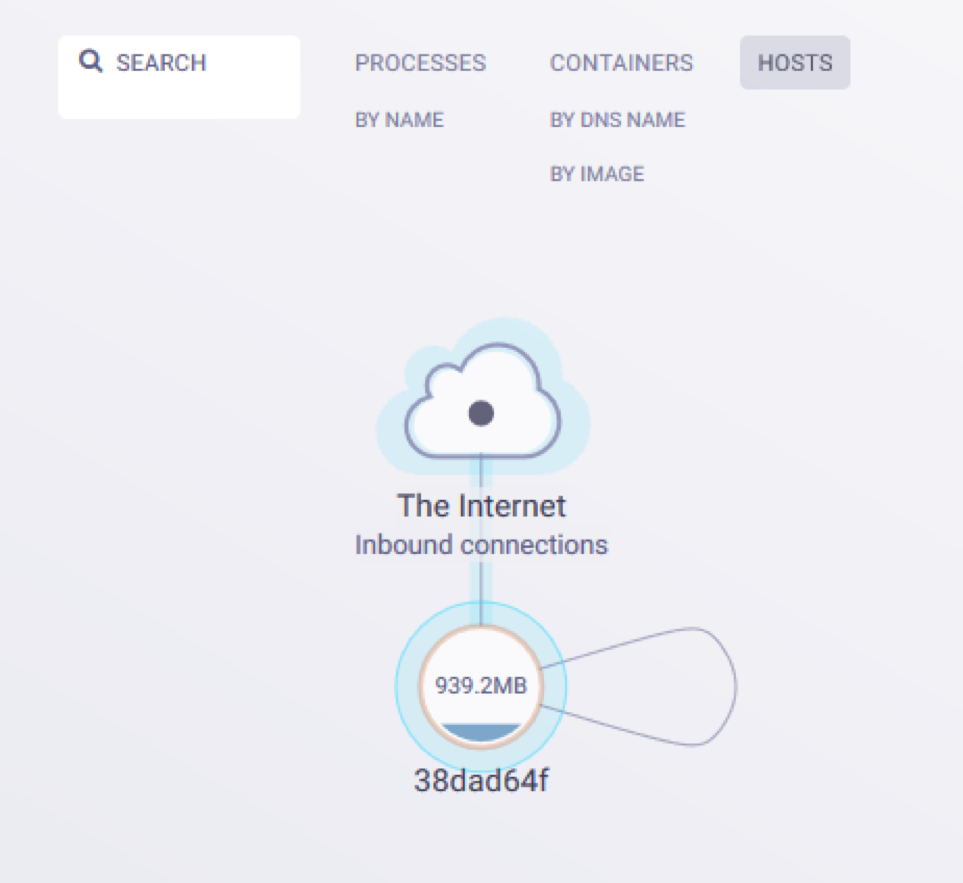Toggle processes grouping BY NAME
Image resolution: width=963 pixels, height=883 pixels.
click(x=399, y=119)
